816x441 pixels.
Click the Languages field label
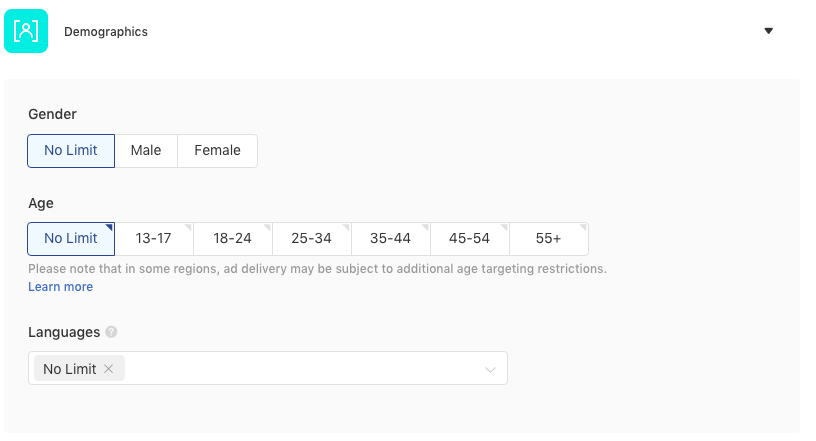click(64, 332)
